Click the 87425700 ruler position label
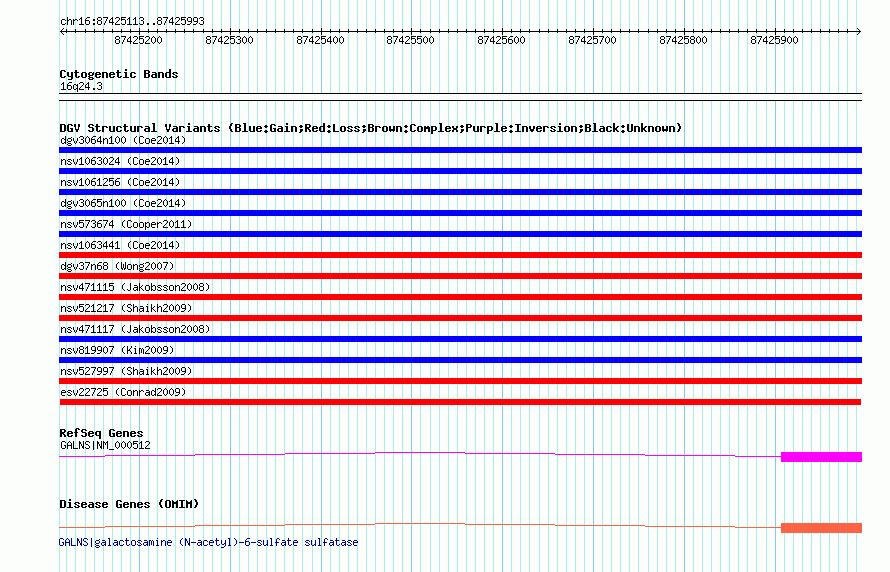The width and height of the screenshot is (890, 572). coord(592,40)
